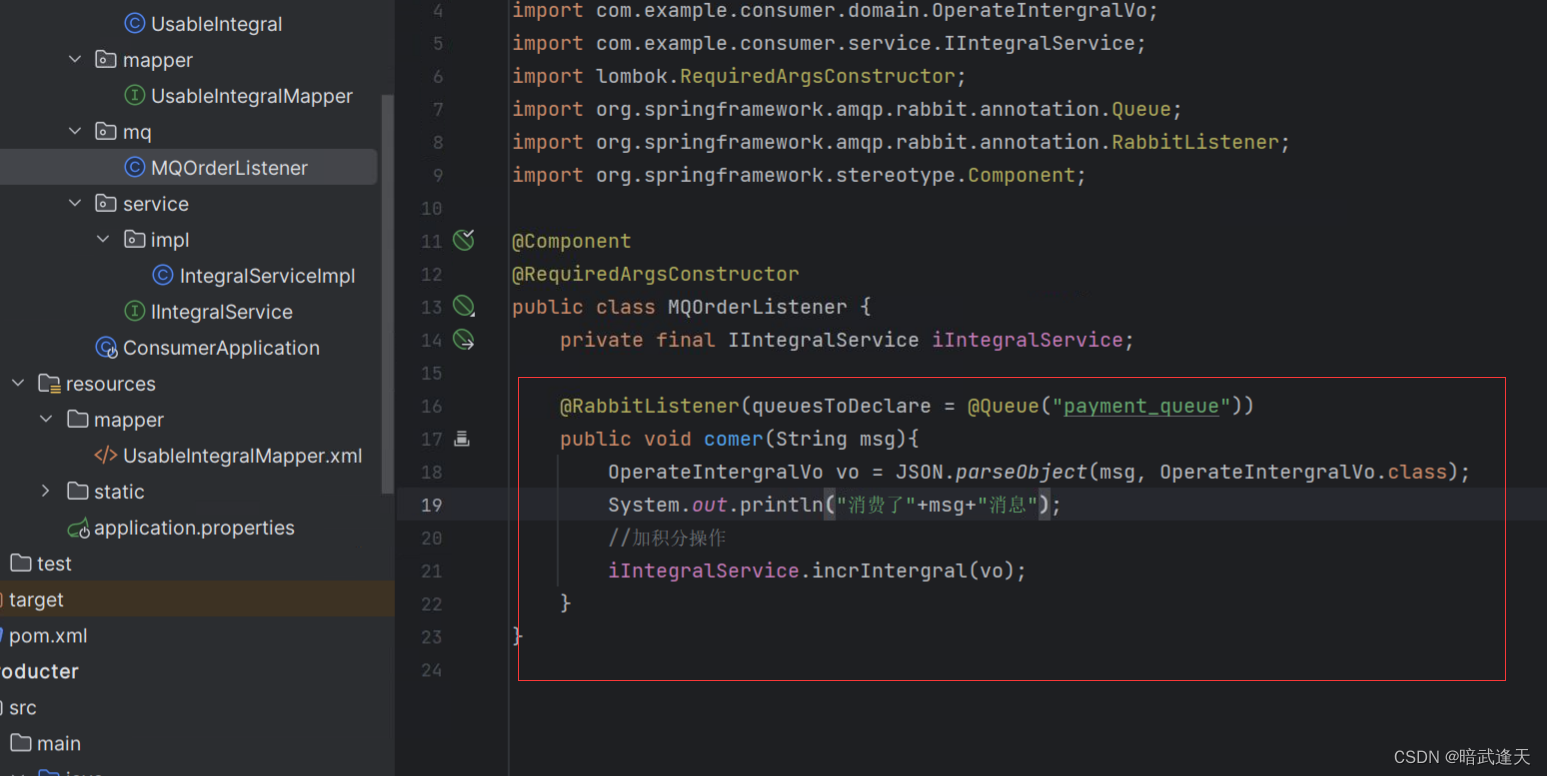Select the target folder
This screenshot has height=776, width=1547.
tap(36, 600)
